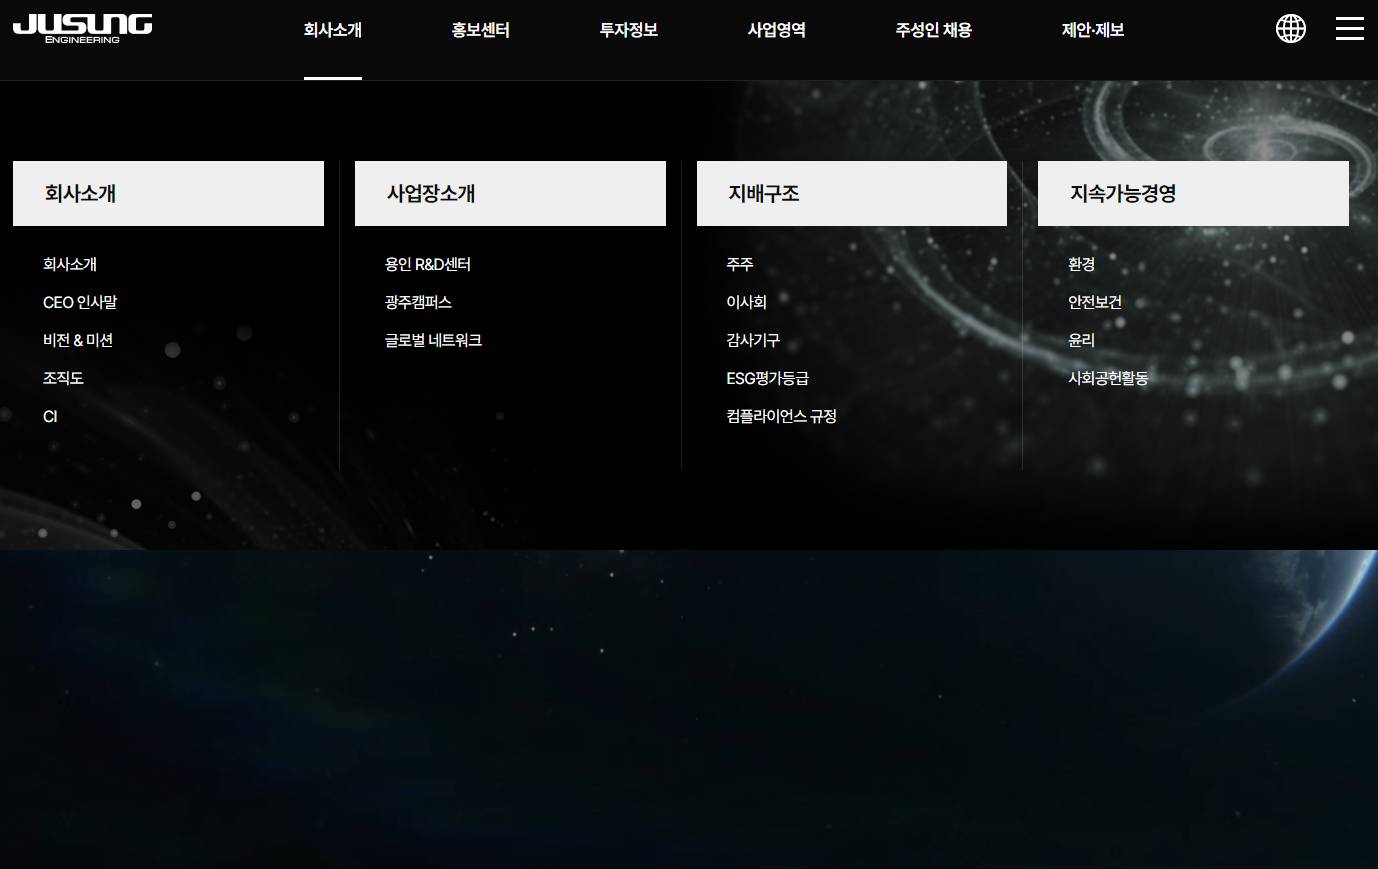1378x869 pixels.
Task: Open the 사회공헌활동 link
Action: click(x=1108, y=378)
